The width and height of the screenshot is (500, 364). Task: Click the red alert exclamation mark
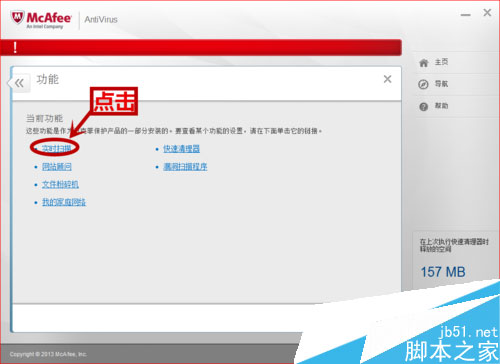[x=15, y=47]
